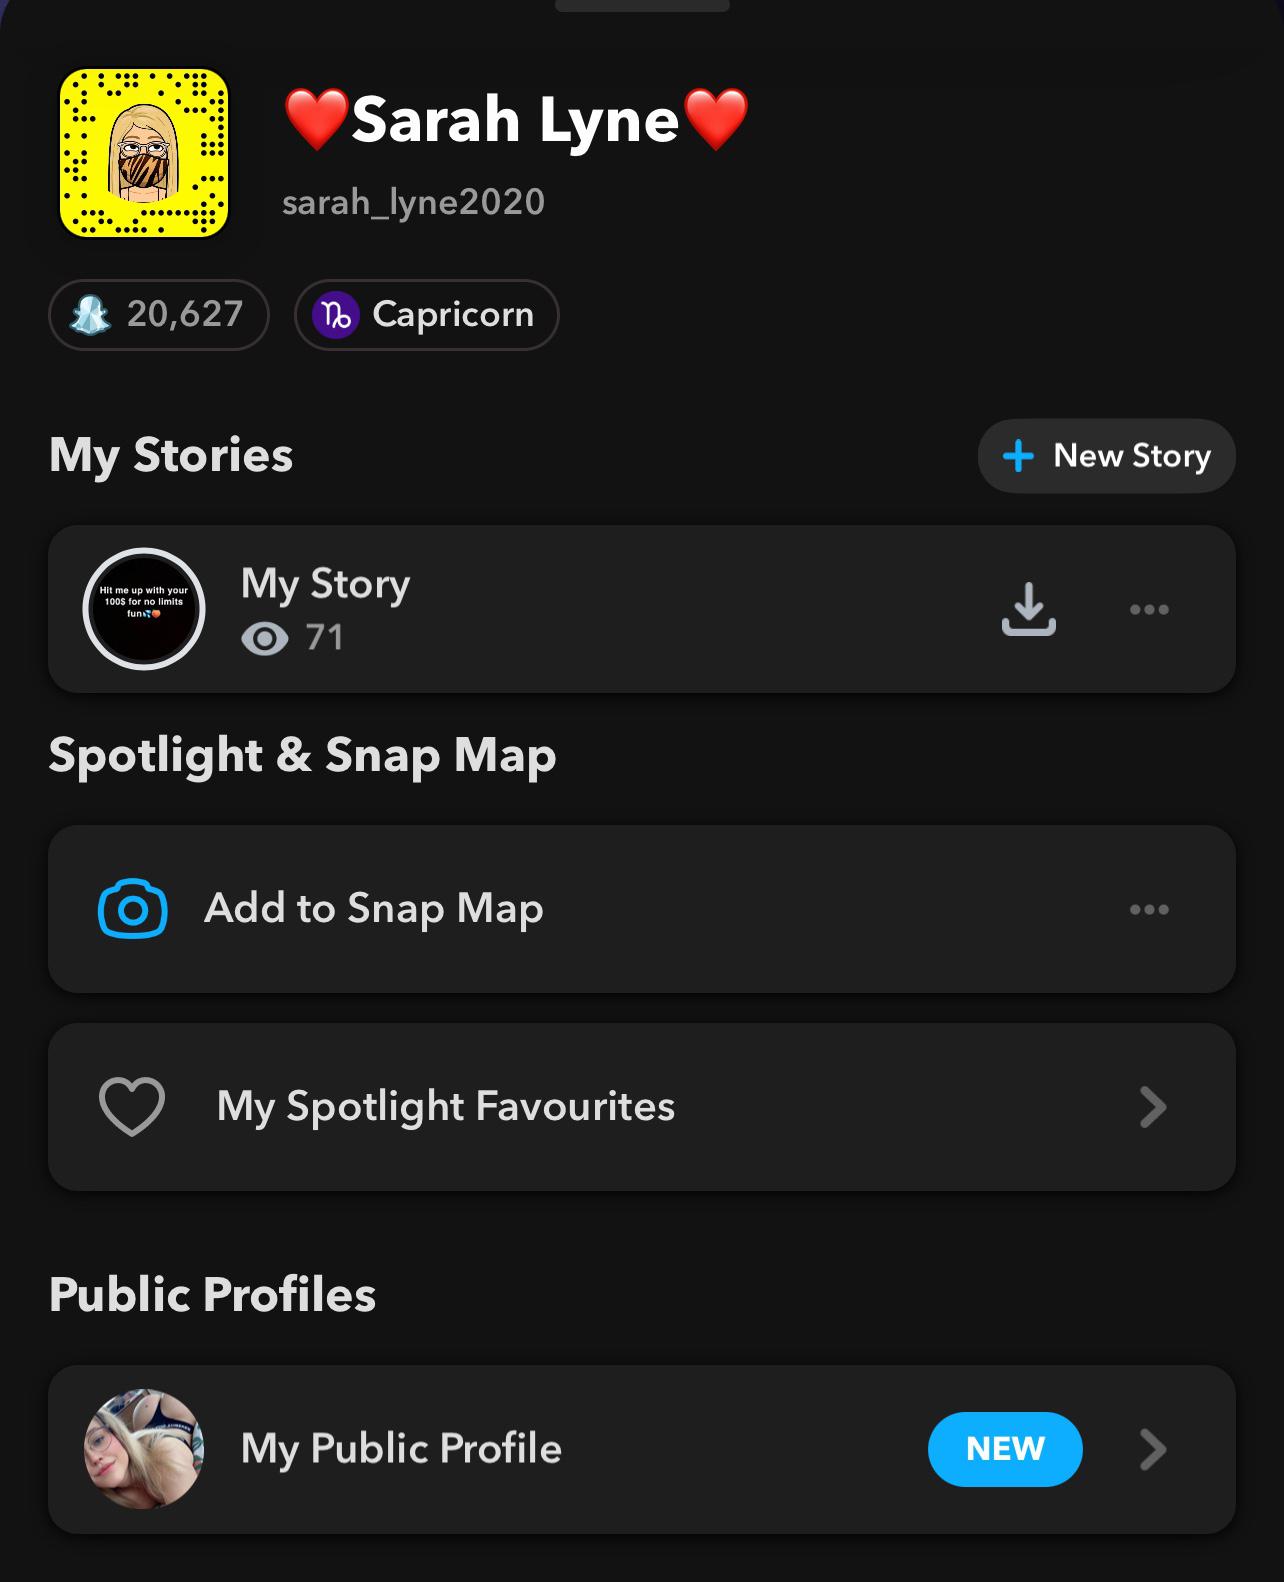
Task: Expand My Public Profile chevron
Action: (1153, 1449)
